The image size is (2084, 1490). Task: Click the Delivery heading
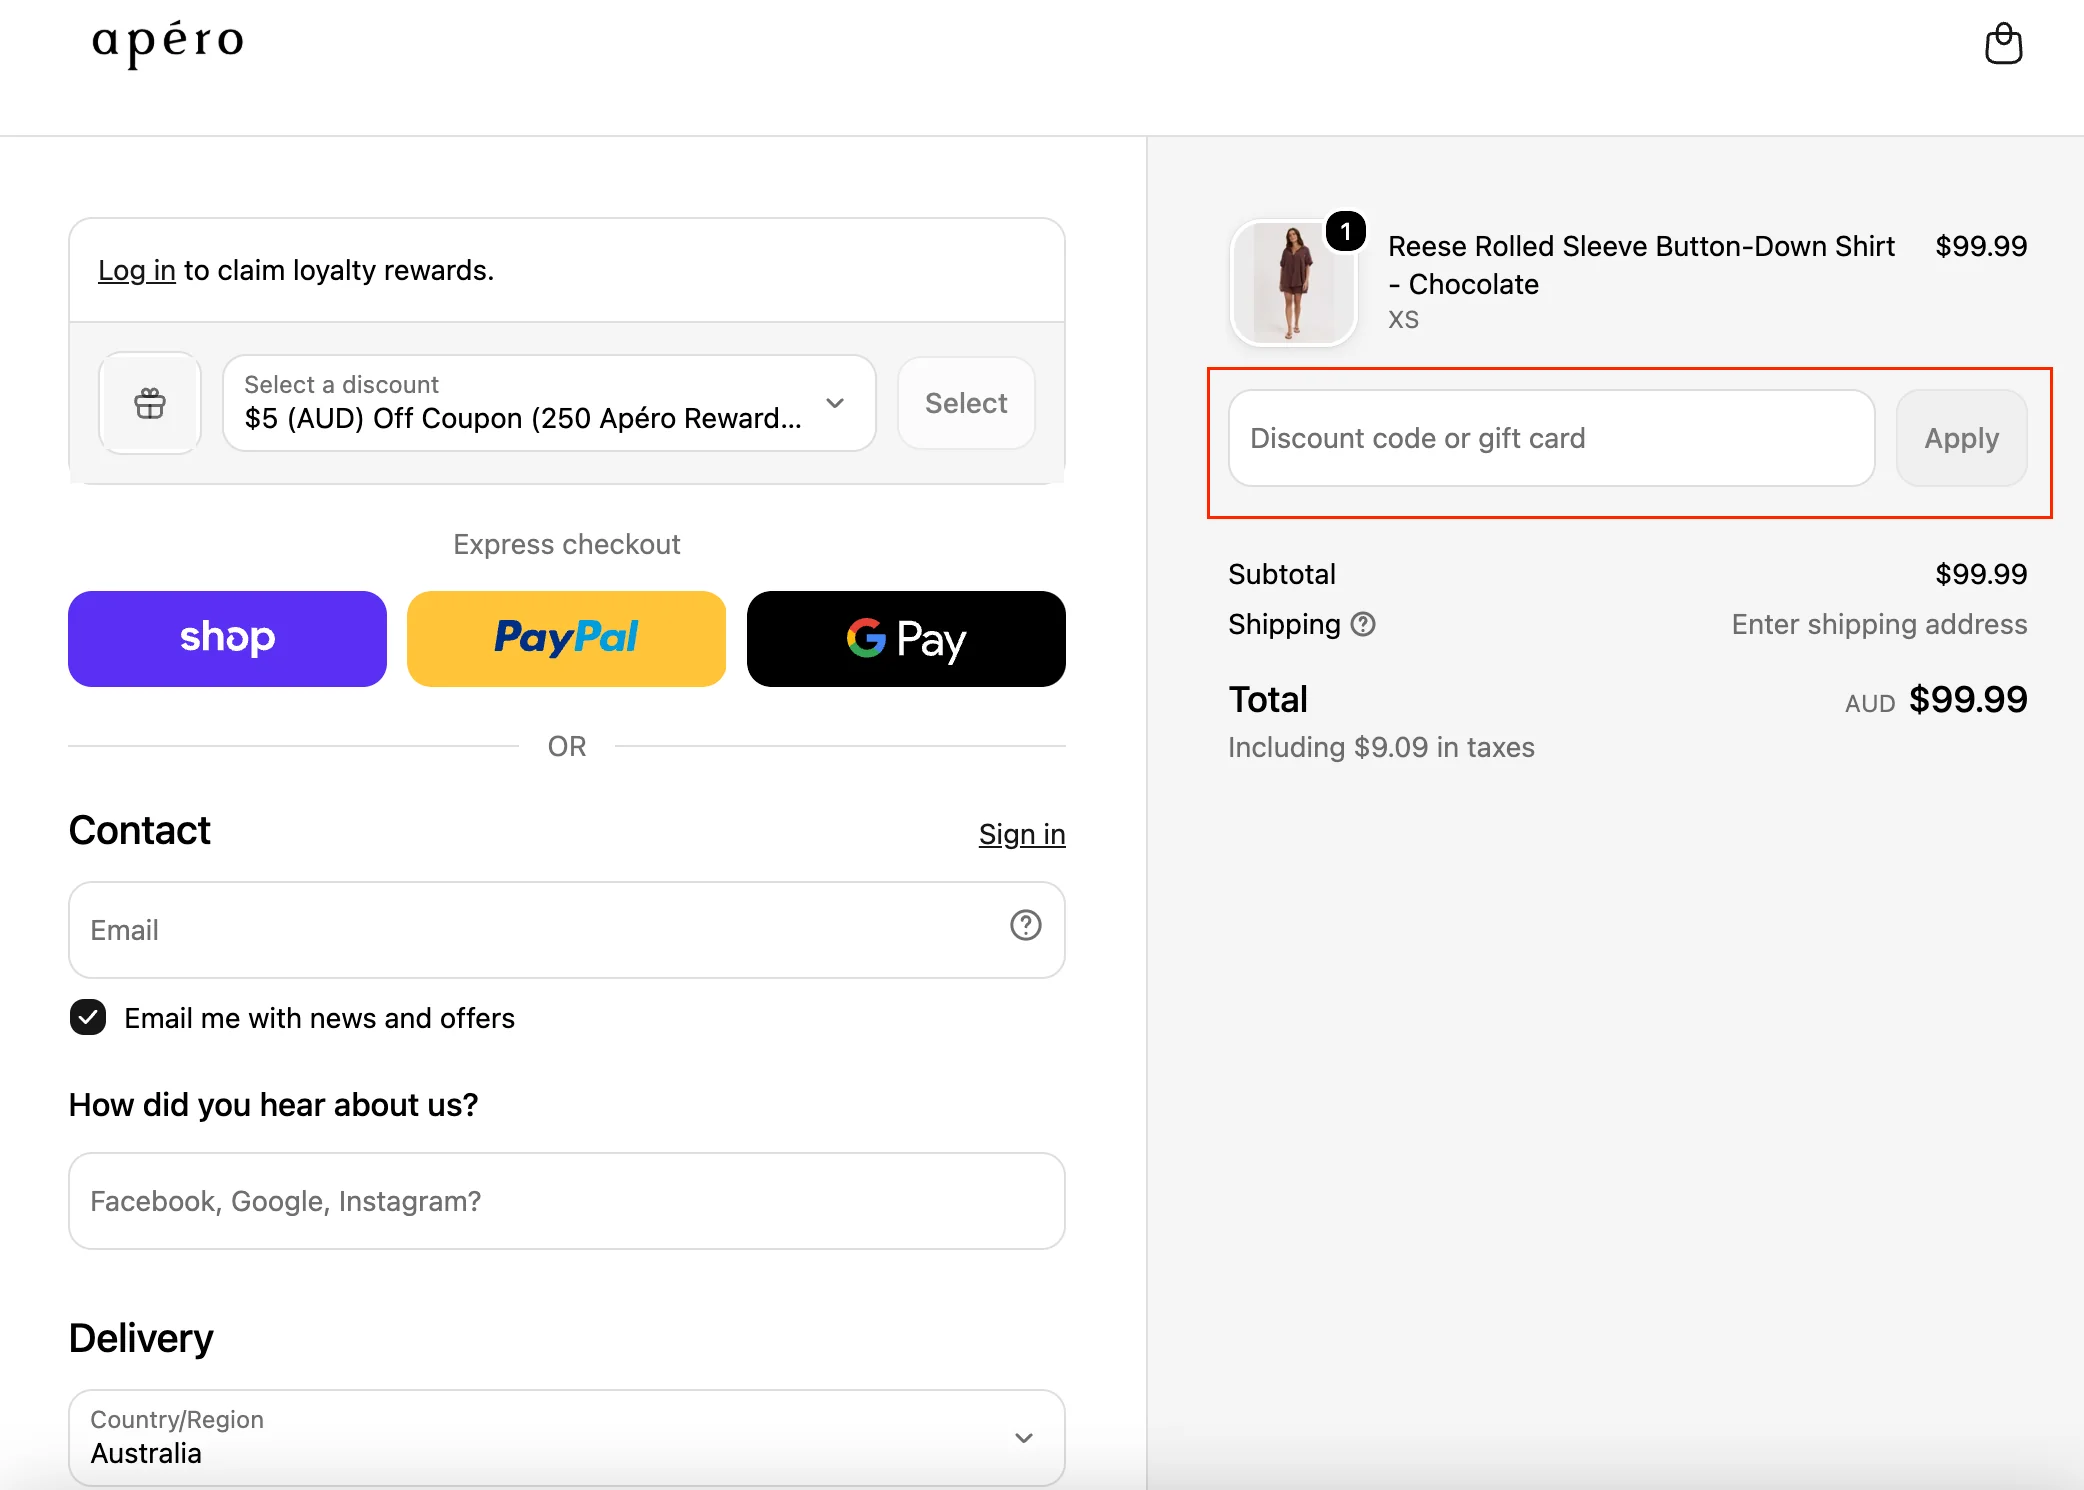pyautogui.click(x=141, y=1338)
